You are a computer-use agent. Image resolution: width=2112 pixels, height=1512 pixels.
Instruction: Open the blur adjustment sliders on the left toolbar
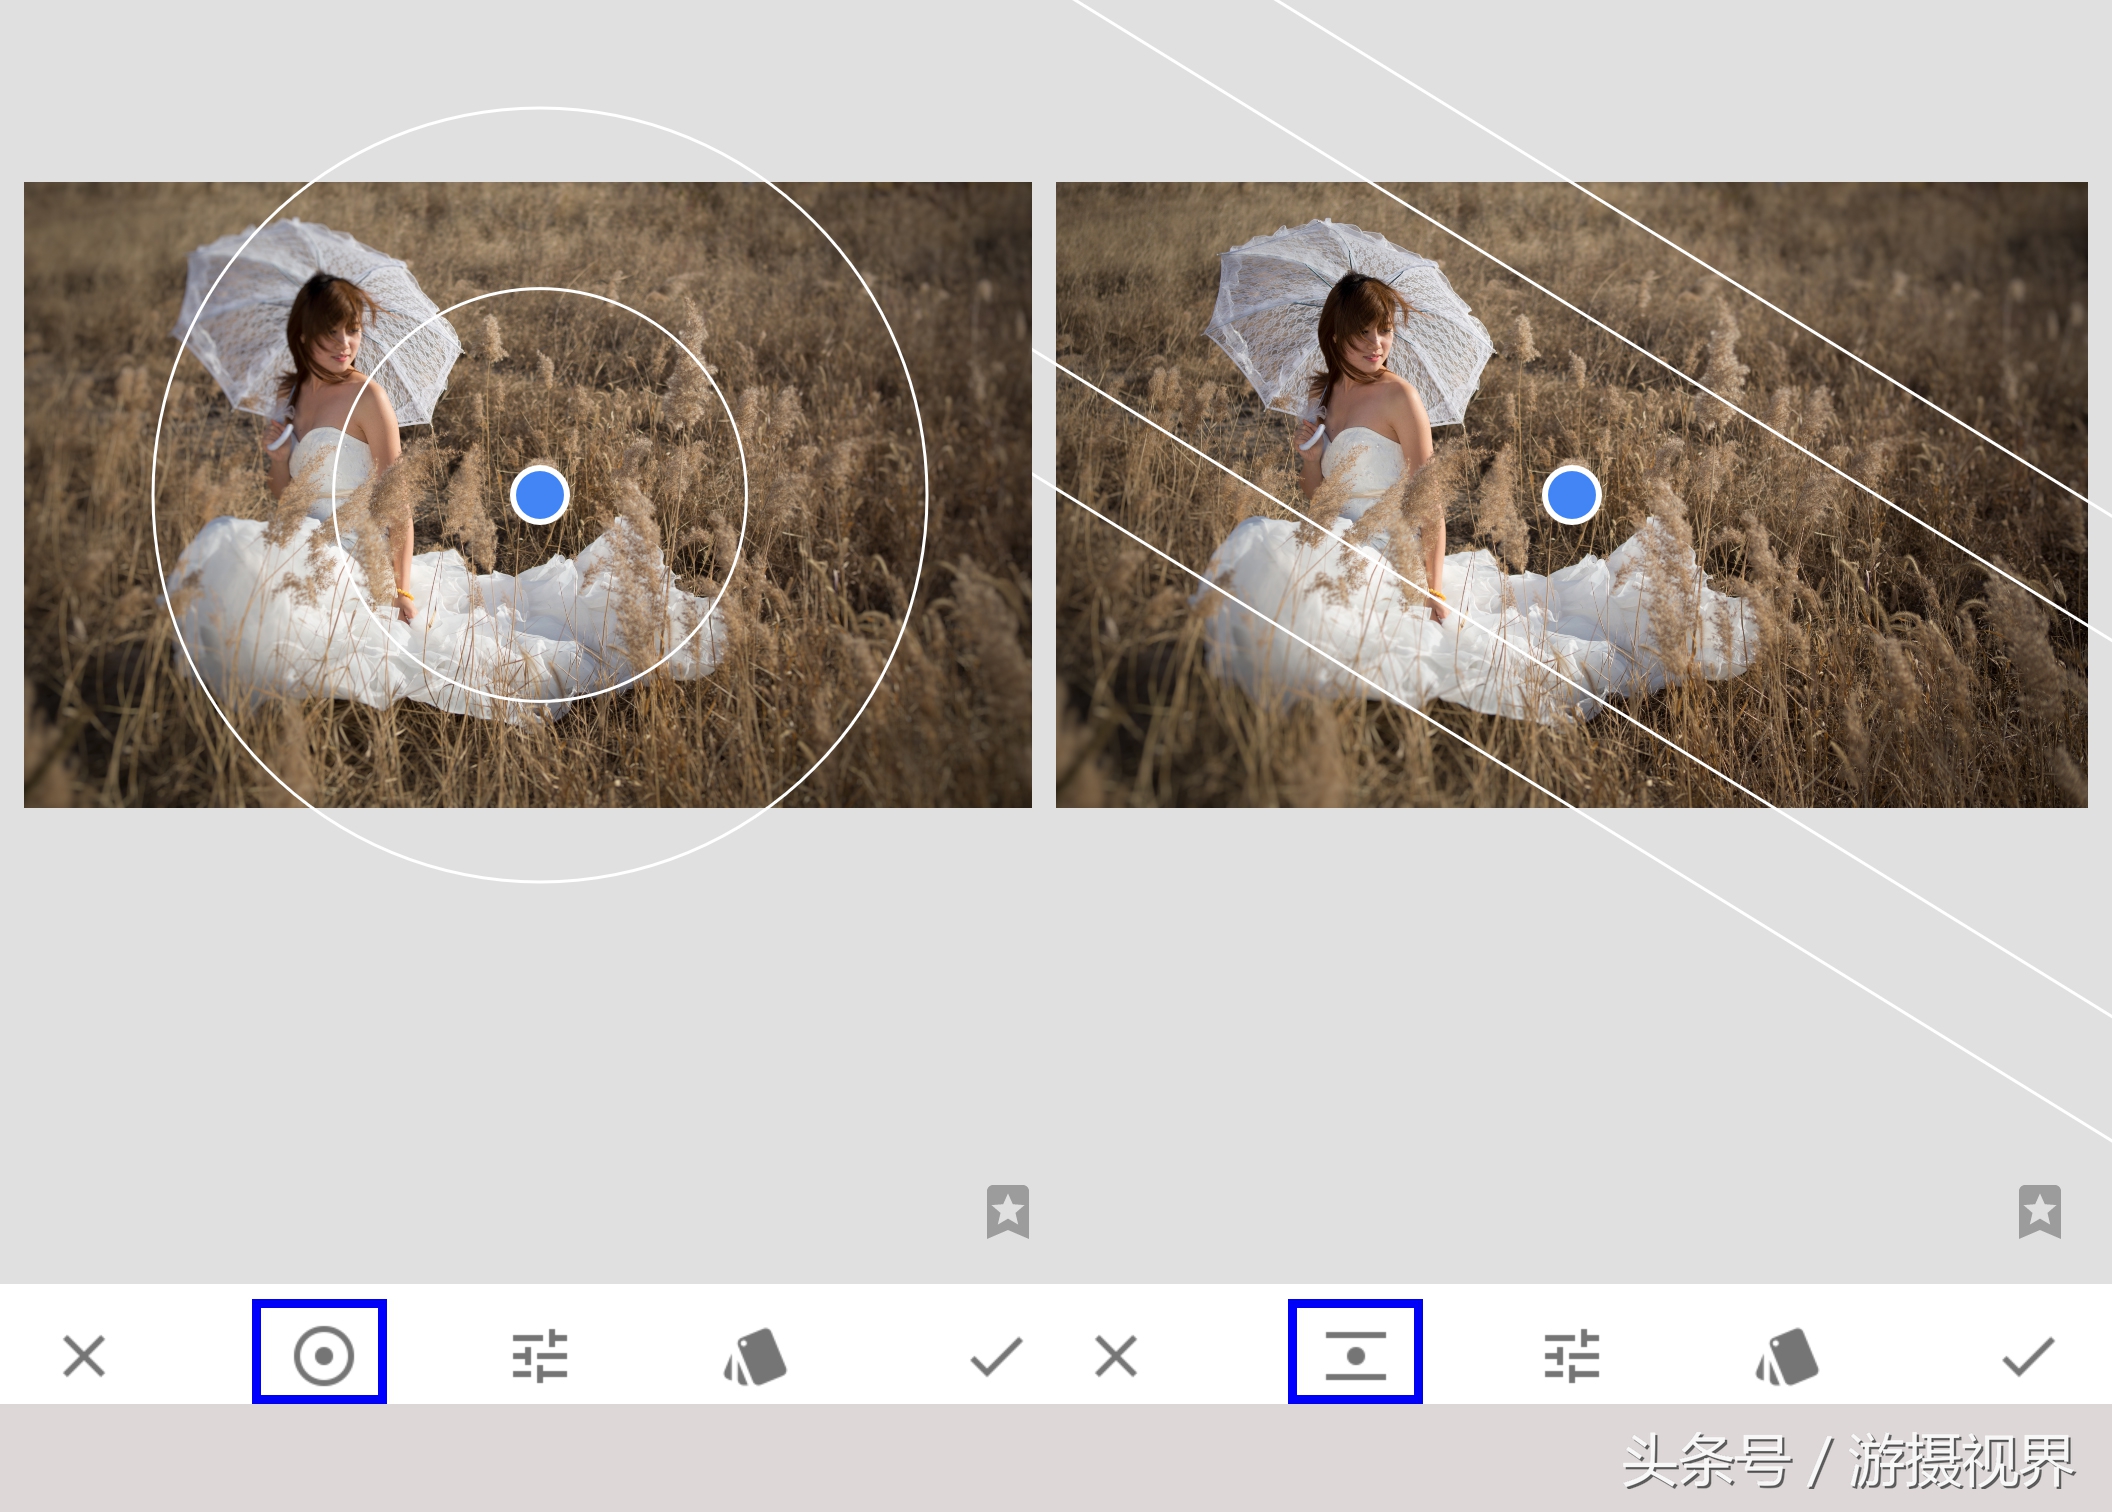(540, 1356)
